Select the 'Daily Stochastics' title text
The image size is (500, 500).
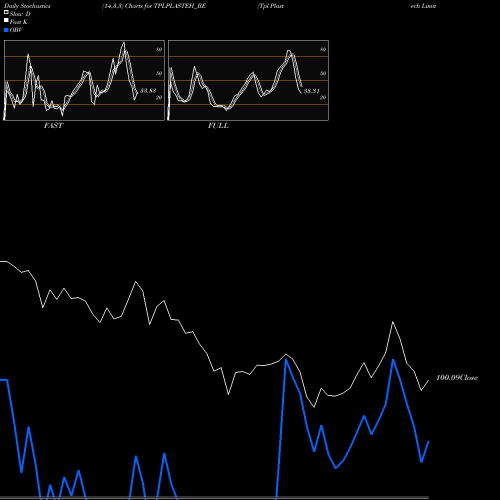click(x=27, y=6)
